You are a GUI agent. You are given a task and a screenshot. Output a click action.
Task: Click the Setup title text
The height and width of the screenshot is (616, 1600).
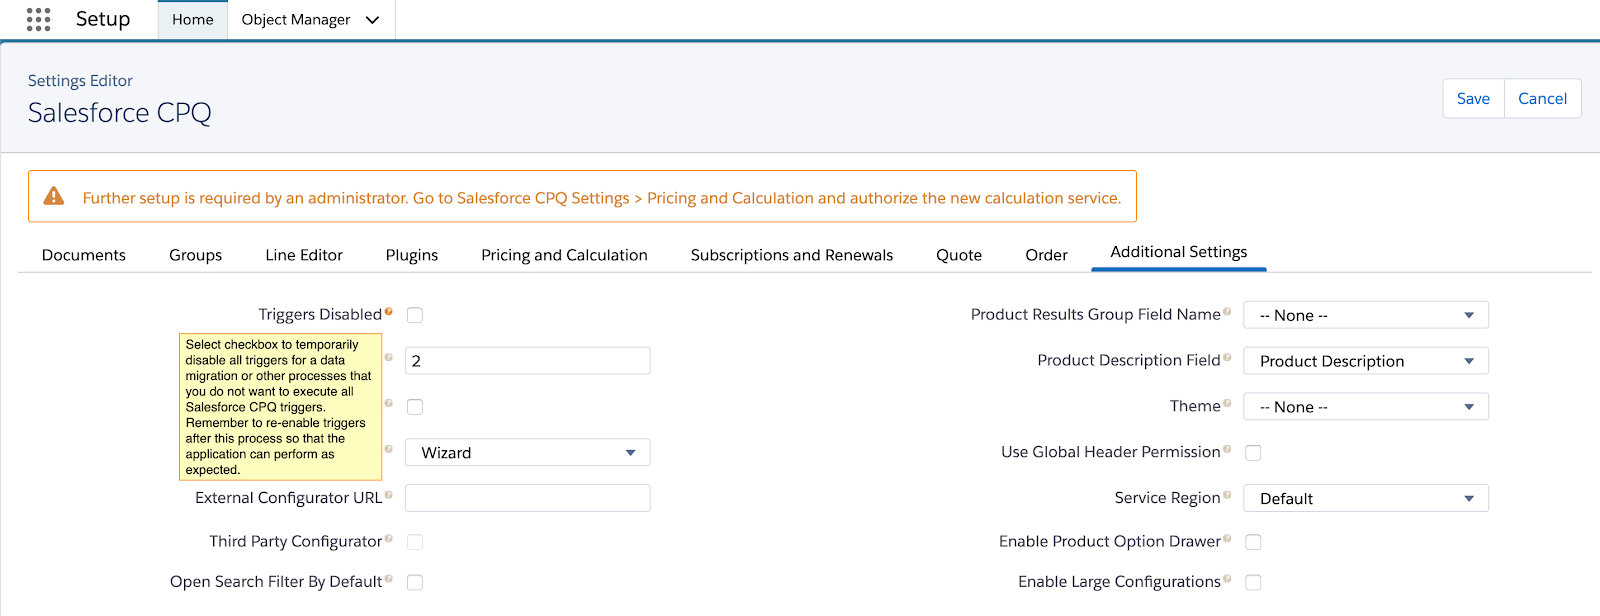pos(103,19)
